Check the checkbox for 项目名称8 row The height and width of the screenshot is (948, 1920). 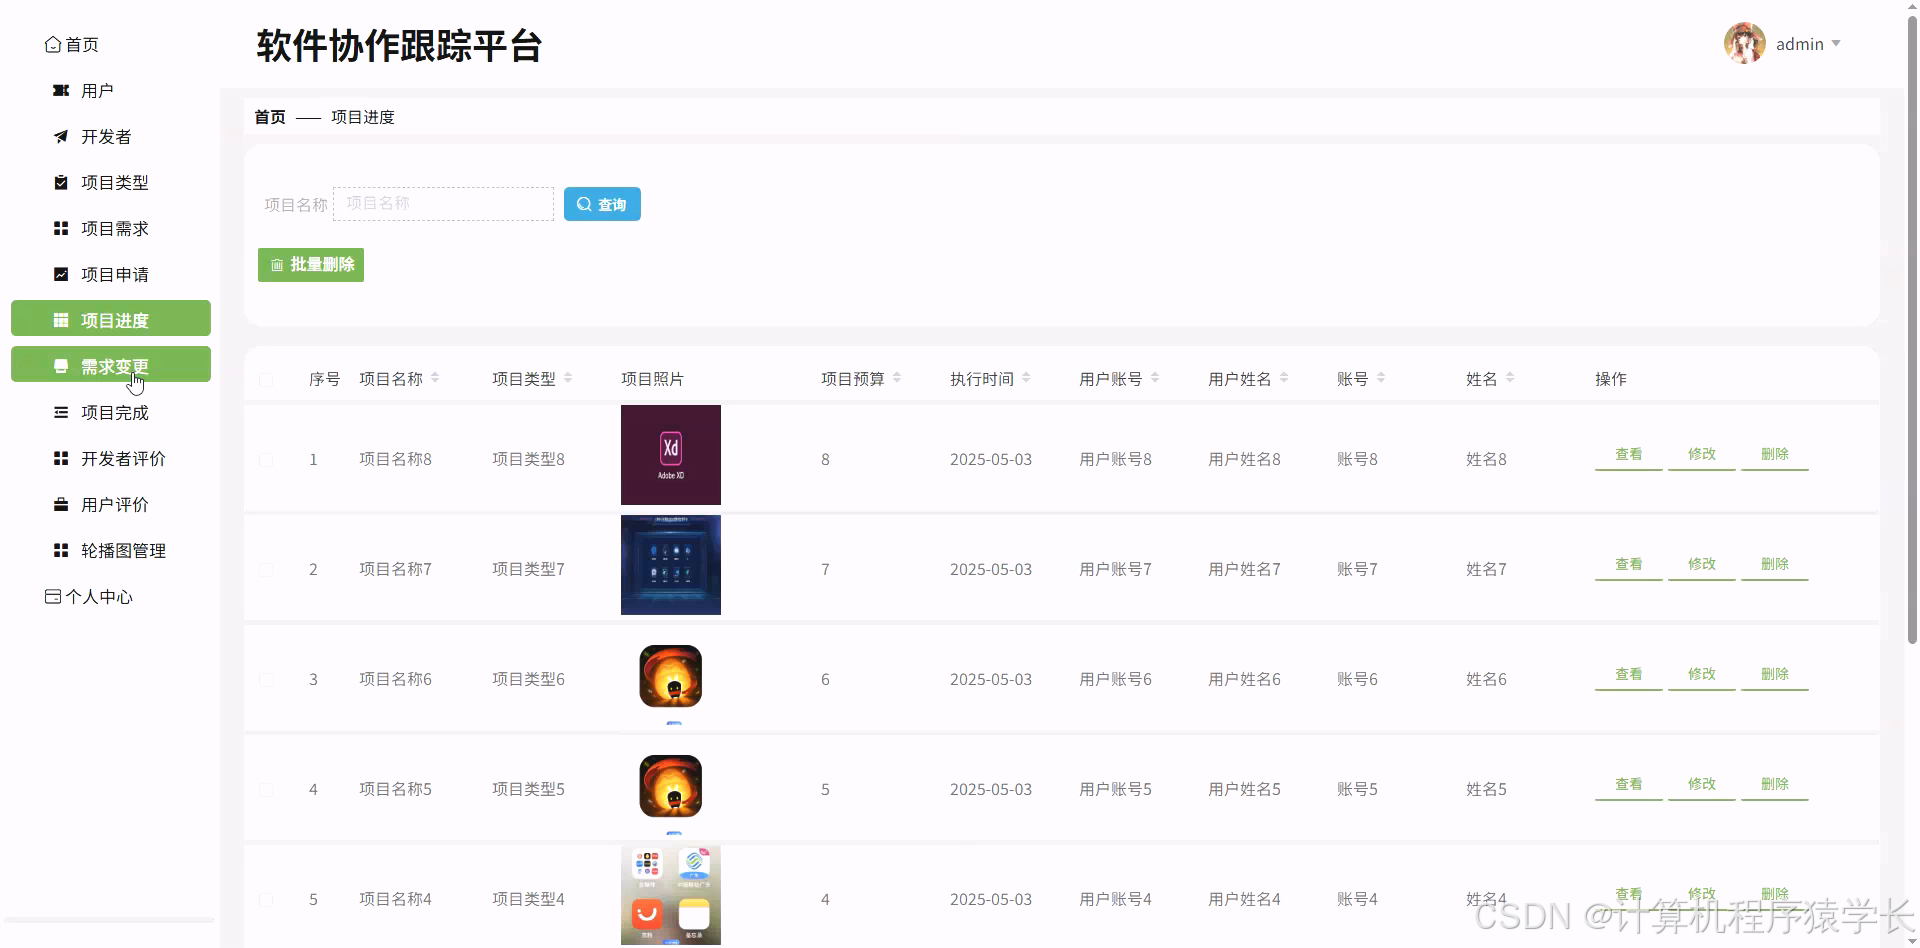[267, 460]
